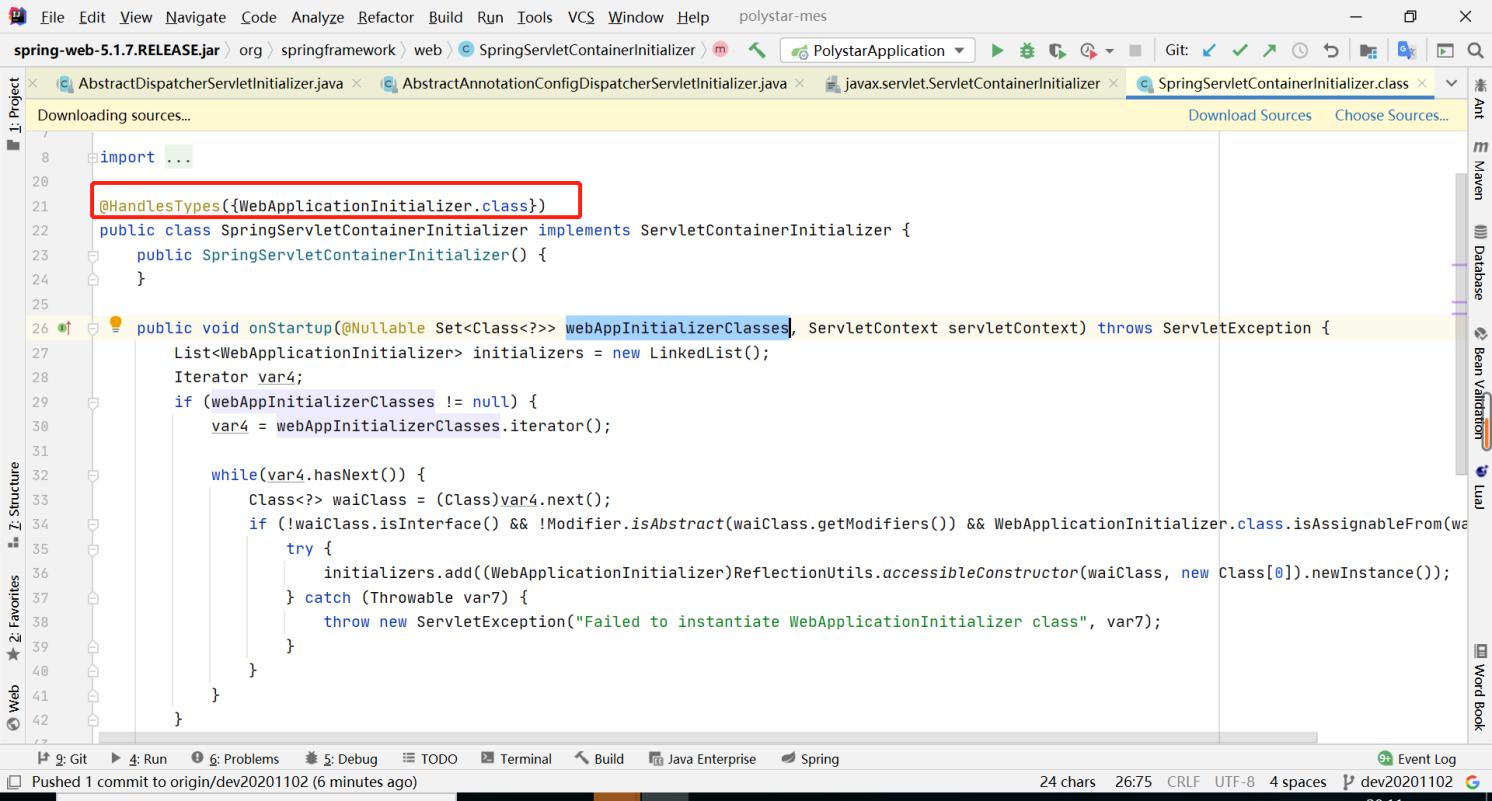Open the Favorites tool window
This screenshot has width=1492, height=801.
[x=12, y=617]
